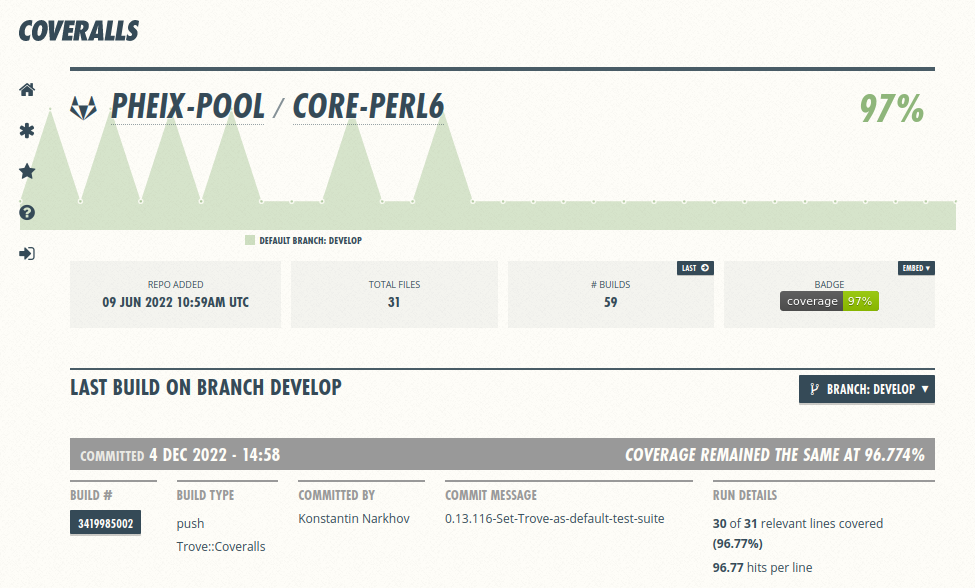Click the first peak on coverage chart
Screen dimensions: 975x588
tap(51, 108)
